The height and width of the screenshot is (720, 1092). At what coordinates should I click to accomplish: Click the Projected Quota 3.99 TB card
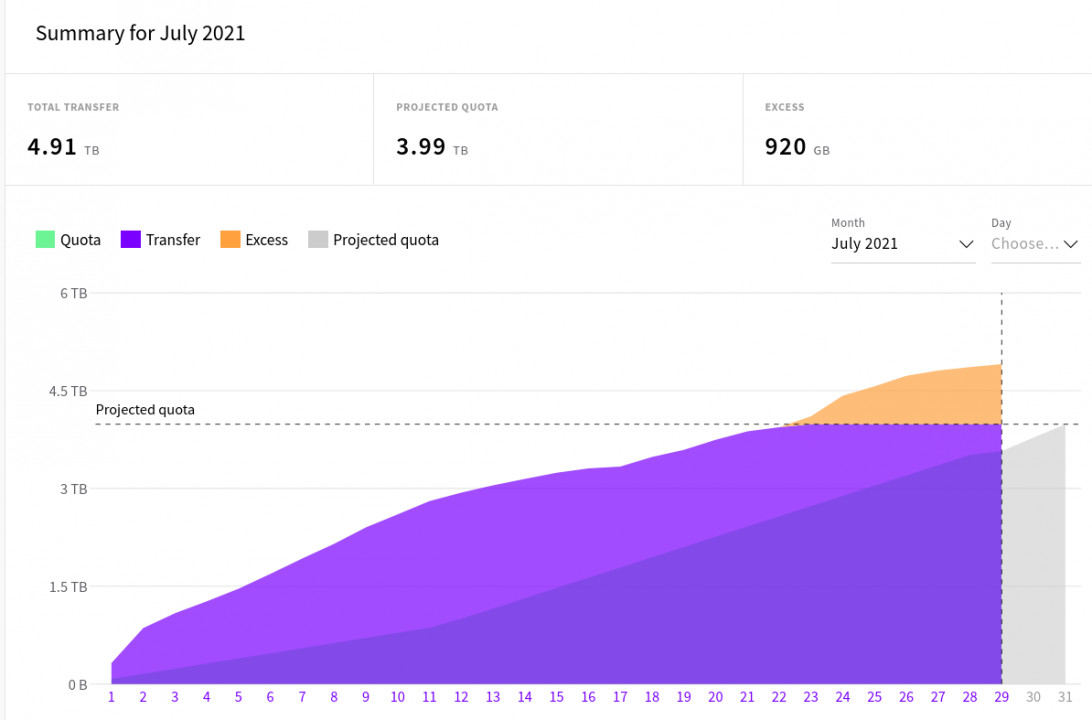coord(558,130)
